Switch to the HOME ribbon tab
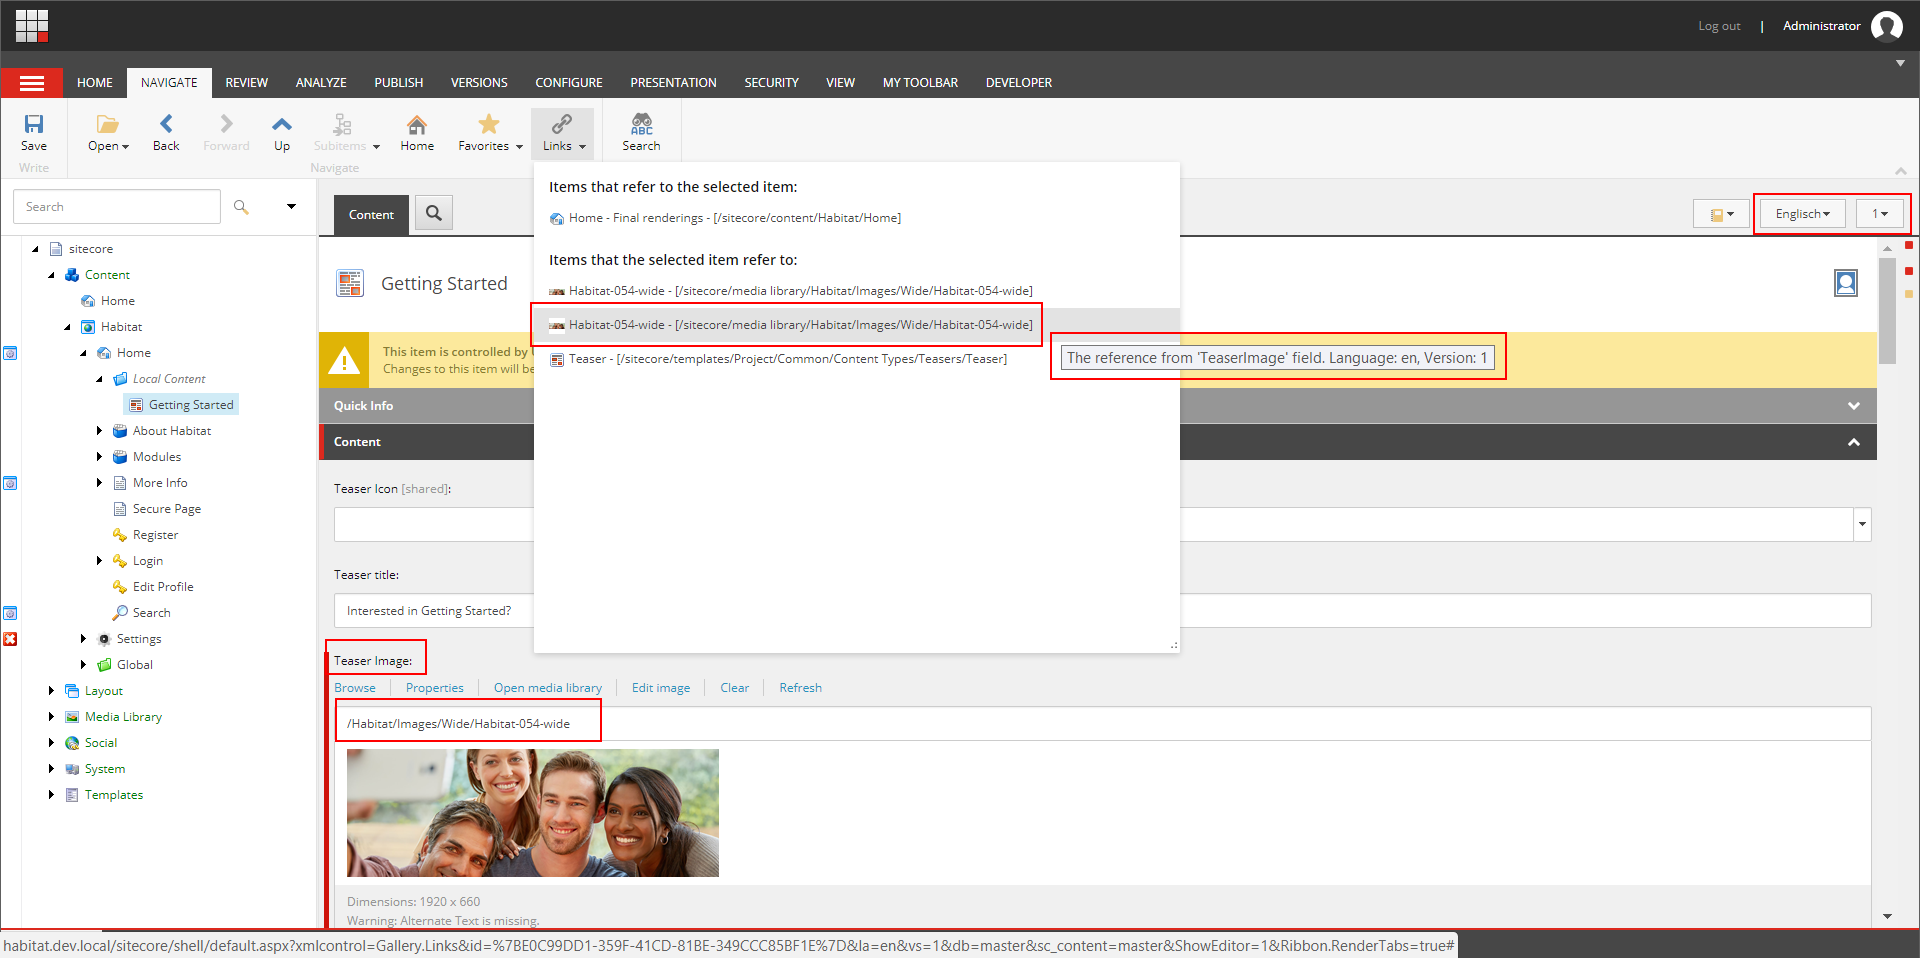Screen dimensions: 1920x958 pos(95,83)
